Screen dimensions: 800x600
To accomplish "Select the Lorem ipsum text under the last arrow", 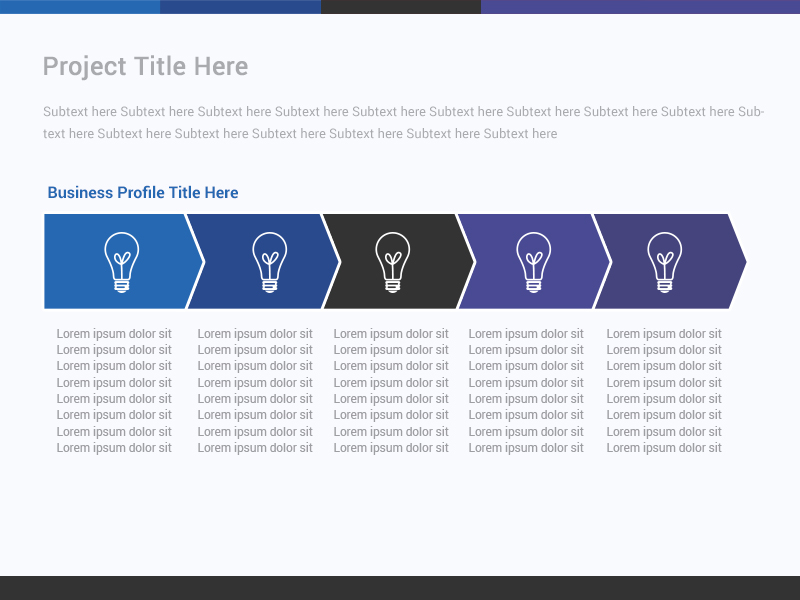I will [x=664, y=391].
